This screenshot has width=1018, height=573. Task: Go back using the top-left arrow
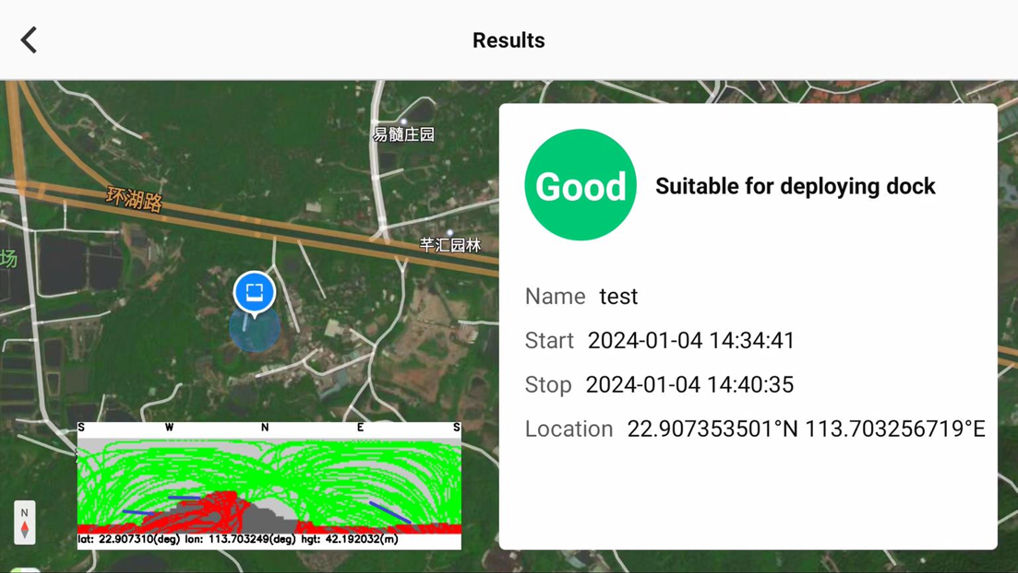click(29, 40)
